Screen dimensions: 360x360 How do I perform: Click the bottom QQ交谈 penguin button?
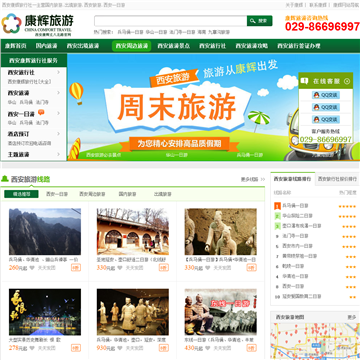[x=326, y=119]
